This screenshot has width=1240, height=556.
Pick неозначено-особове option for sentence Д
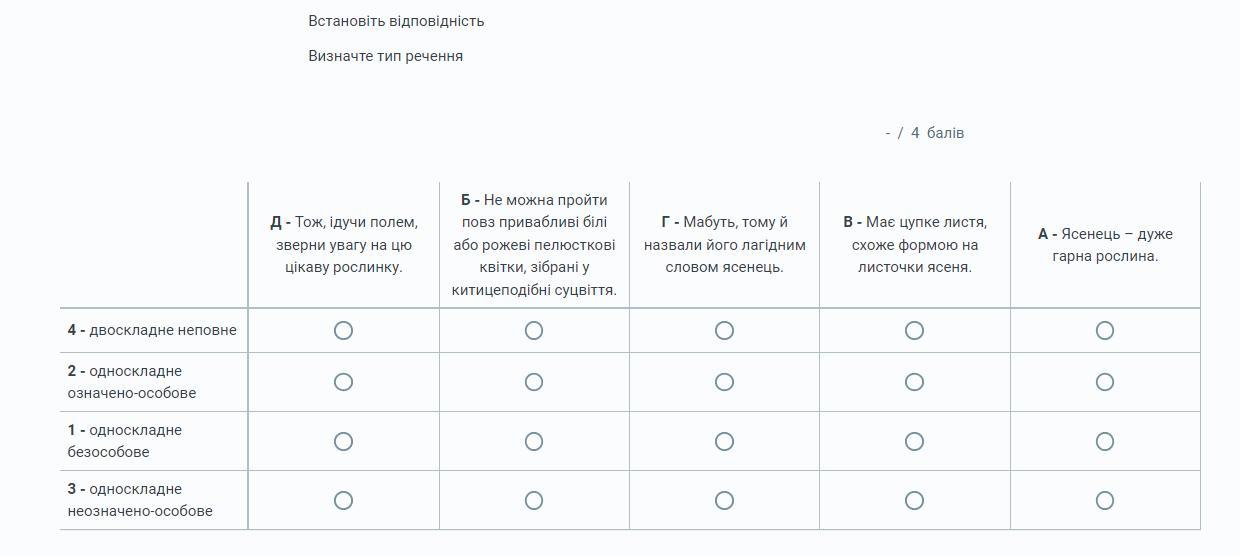point(343,500)
